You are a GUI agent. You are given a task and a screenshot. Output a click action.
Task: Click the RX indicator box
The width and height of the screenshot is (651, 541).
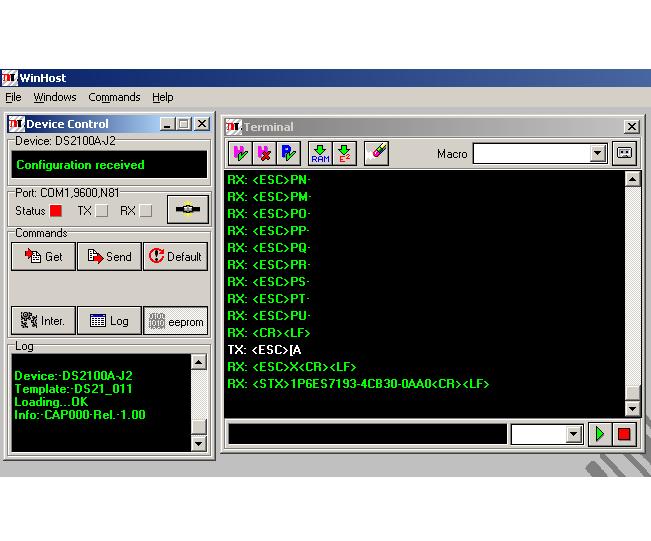146,211
